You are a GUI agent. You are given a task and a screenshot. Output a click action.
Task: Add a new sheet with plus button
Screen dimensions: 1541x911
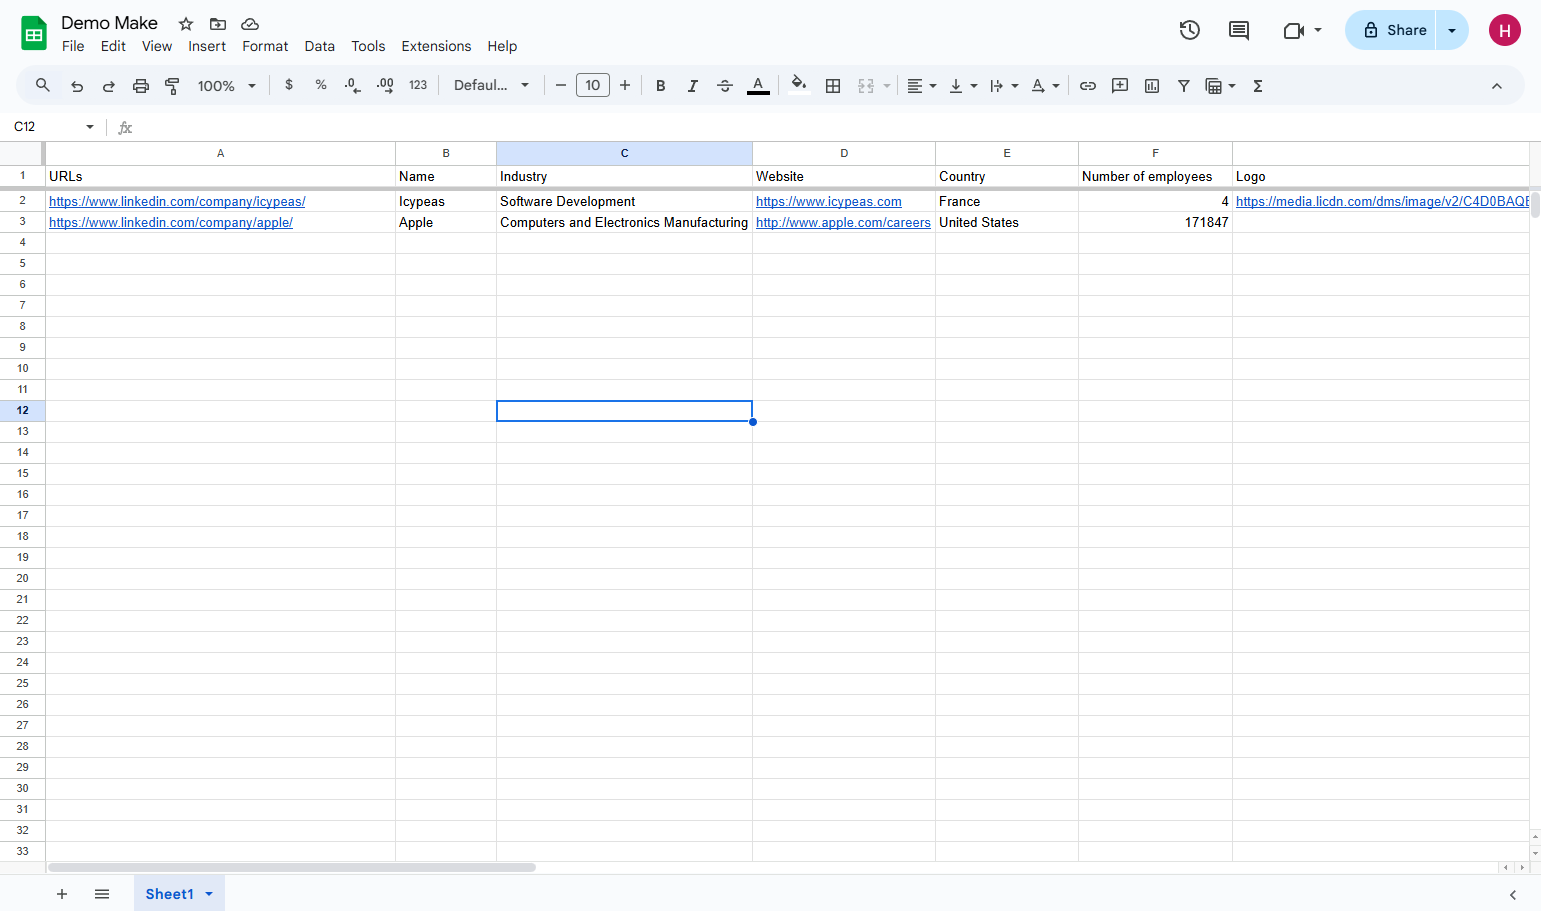click(62, 894)
